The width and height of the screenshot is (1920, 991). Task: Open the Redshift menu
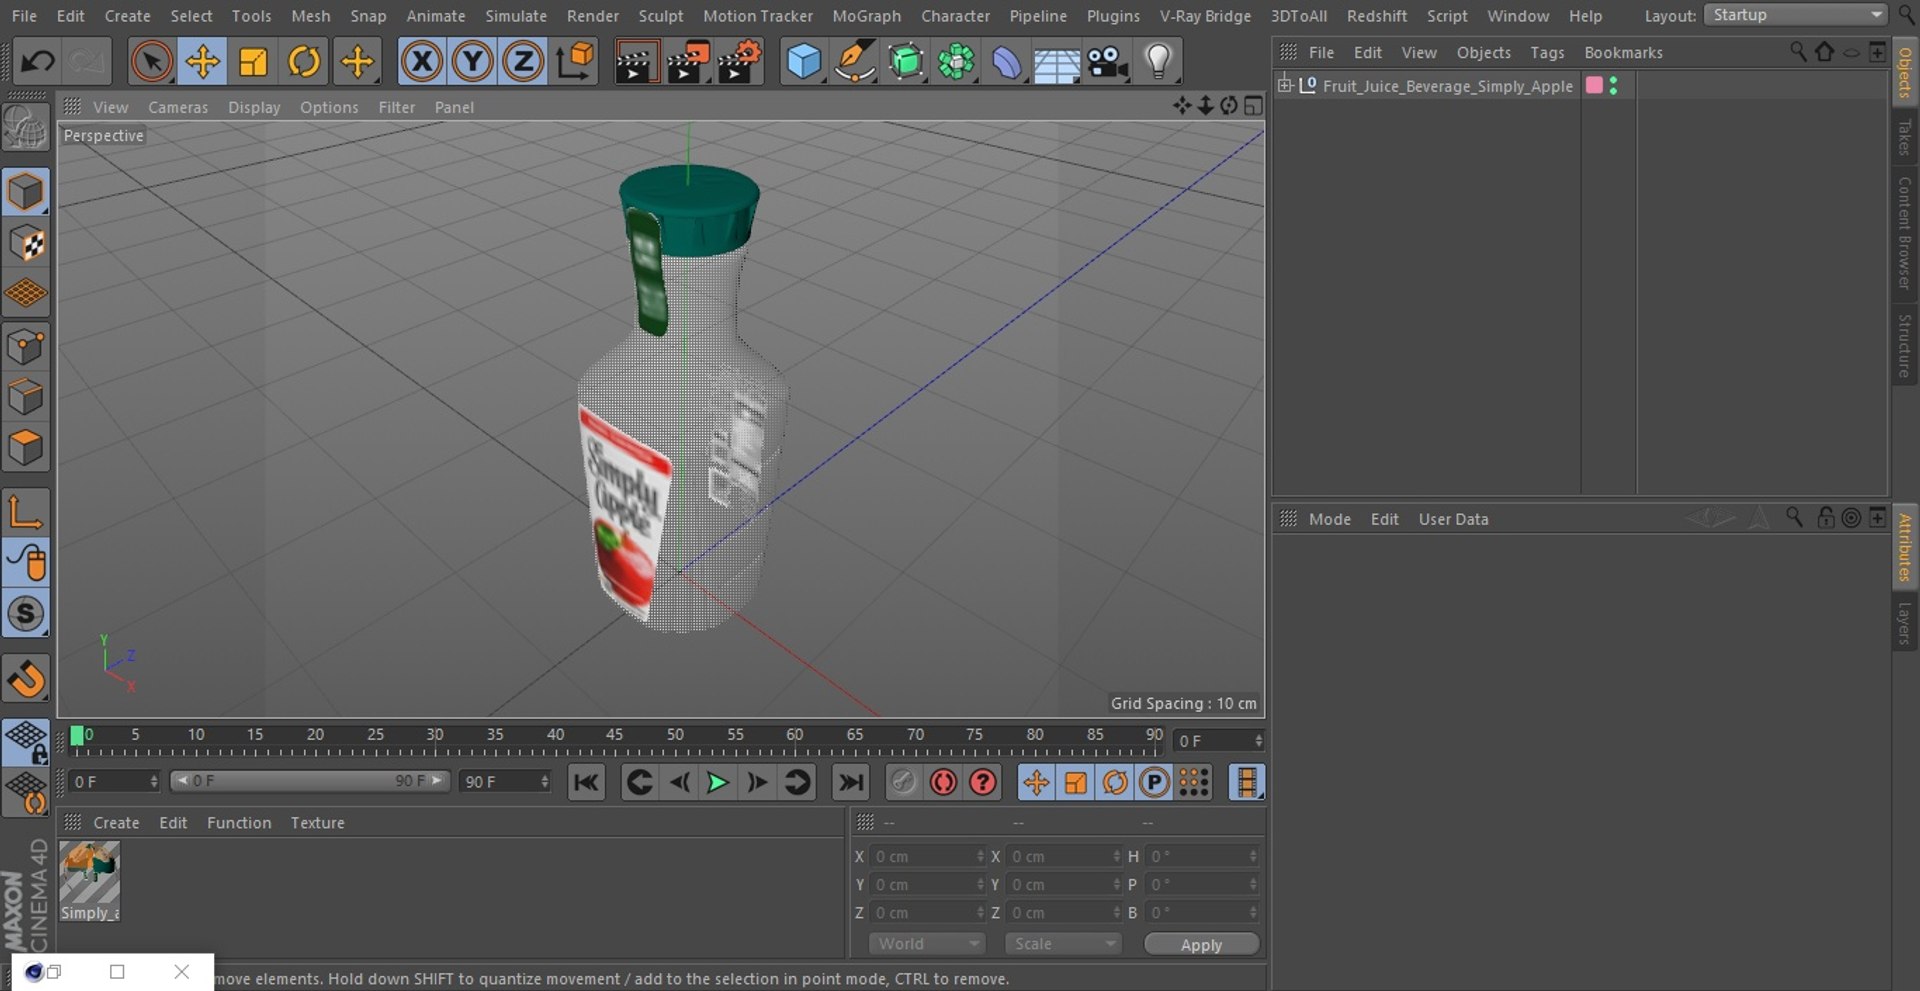[1376, 16]
